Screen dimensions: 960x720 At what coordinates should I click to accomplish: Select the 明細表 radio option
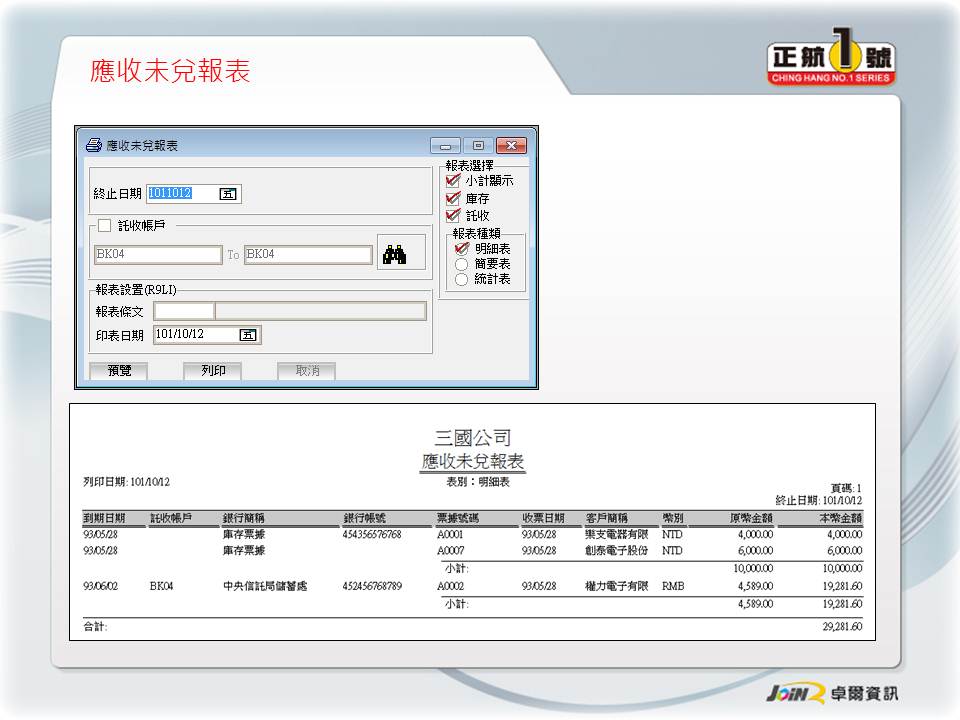tap(462, 248)
